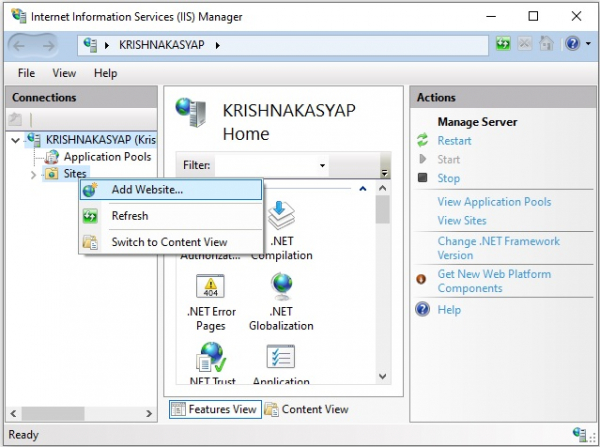The height and width of the screenshot is (447, 600).
Task: Click KRISHNAKASYAP in the address bar
Action: pos(161,45)
